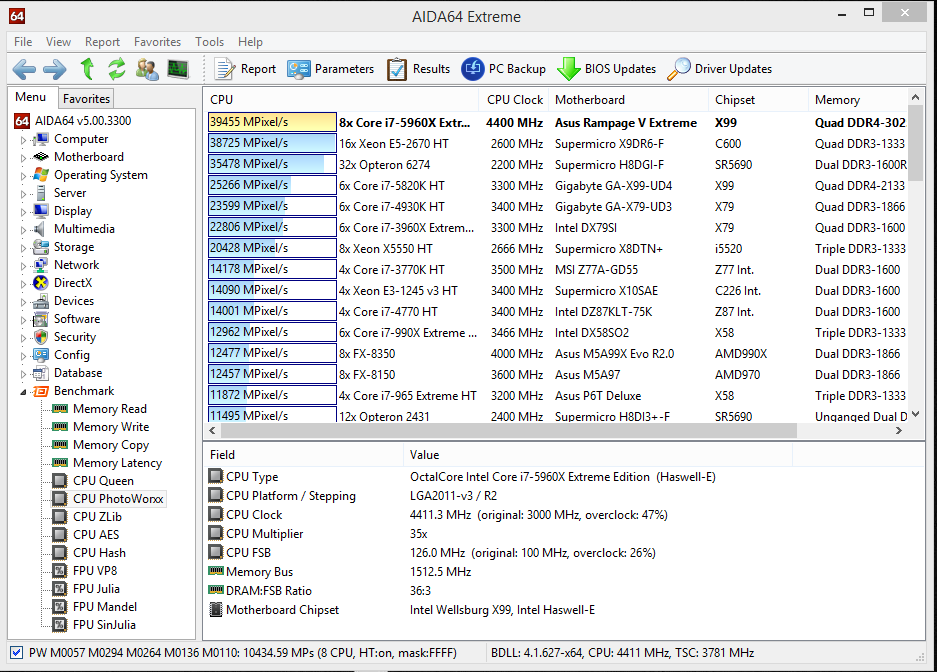Click the DirectX yellow X icon
The height and width of the screenshot is (672, 937).
click(x=41, y=283)
